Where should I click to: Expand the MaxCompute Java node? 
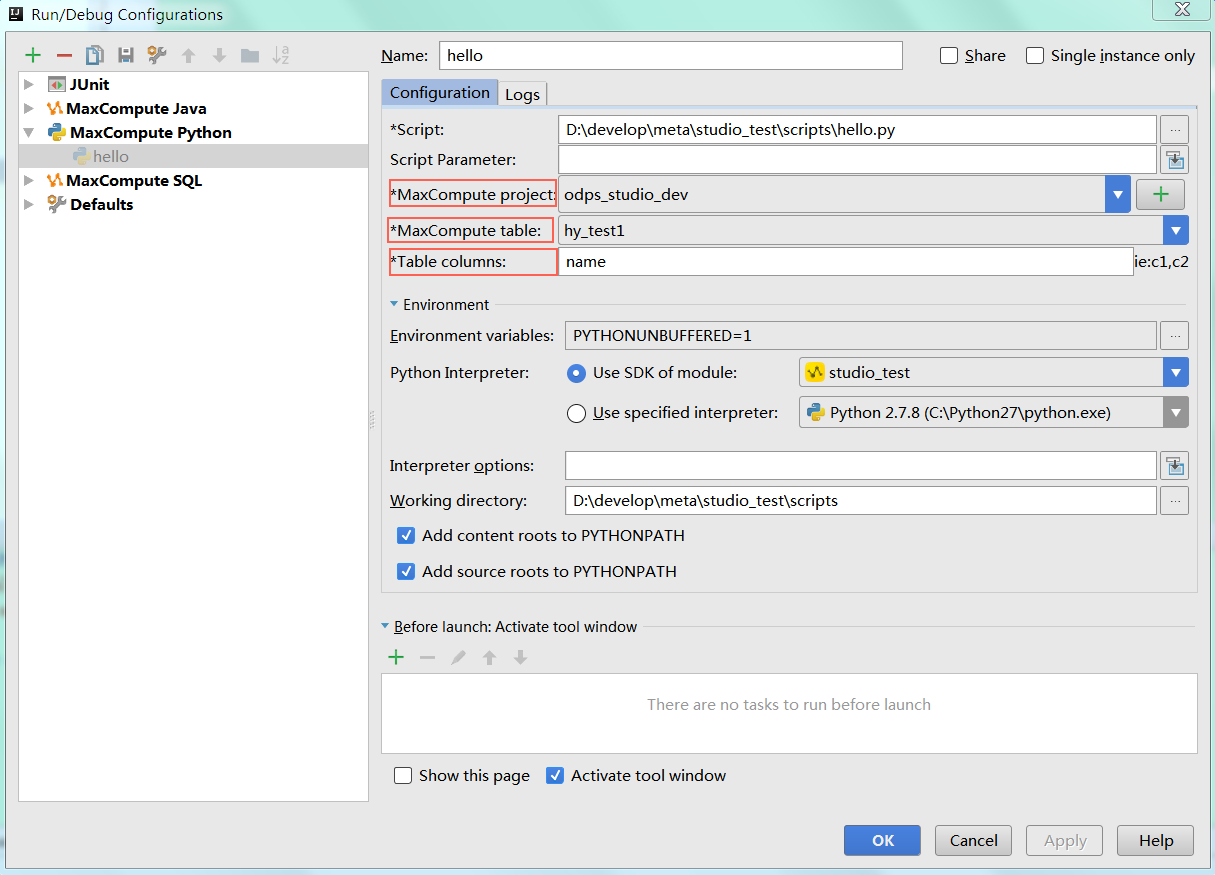(30, 109)
